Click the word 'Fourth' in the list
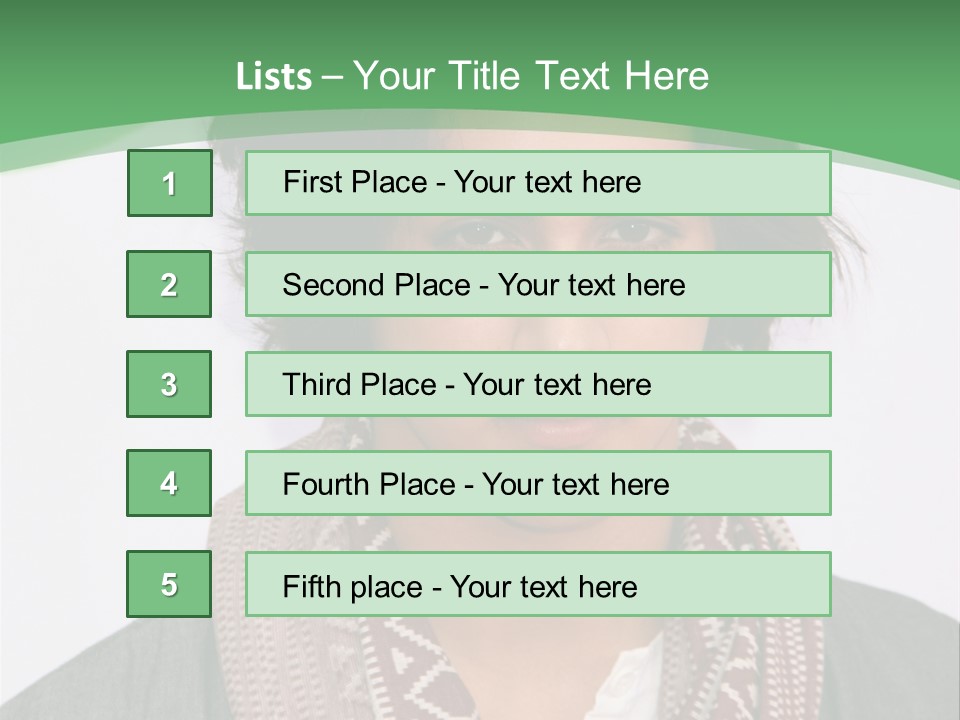 coord(325,484)
